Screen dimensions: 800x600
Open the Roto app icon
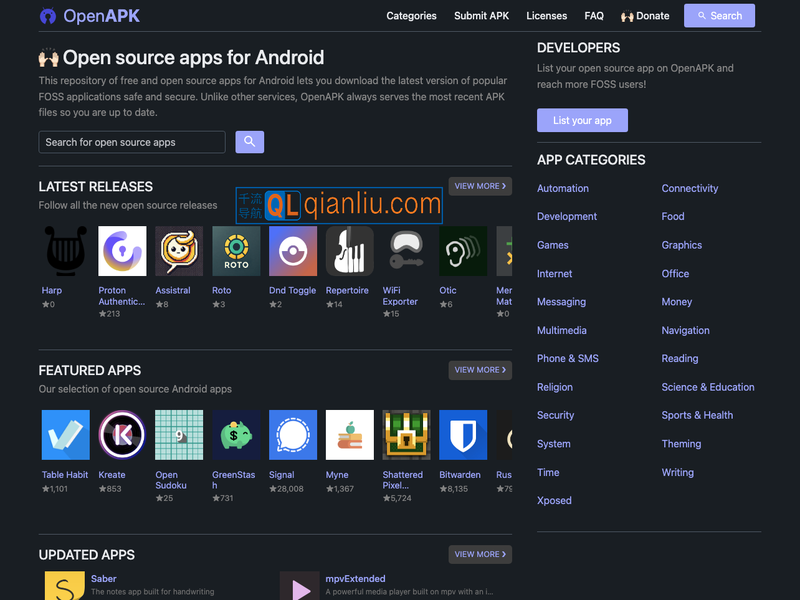(x=236, y=251)
